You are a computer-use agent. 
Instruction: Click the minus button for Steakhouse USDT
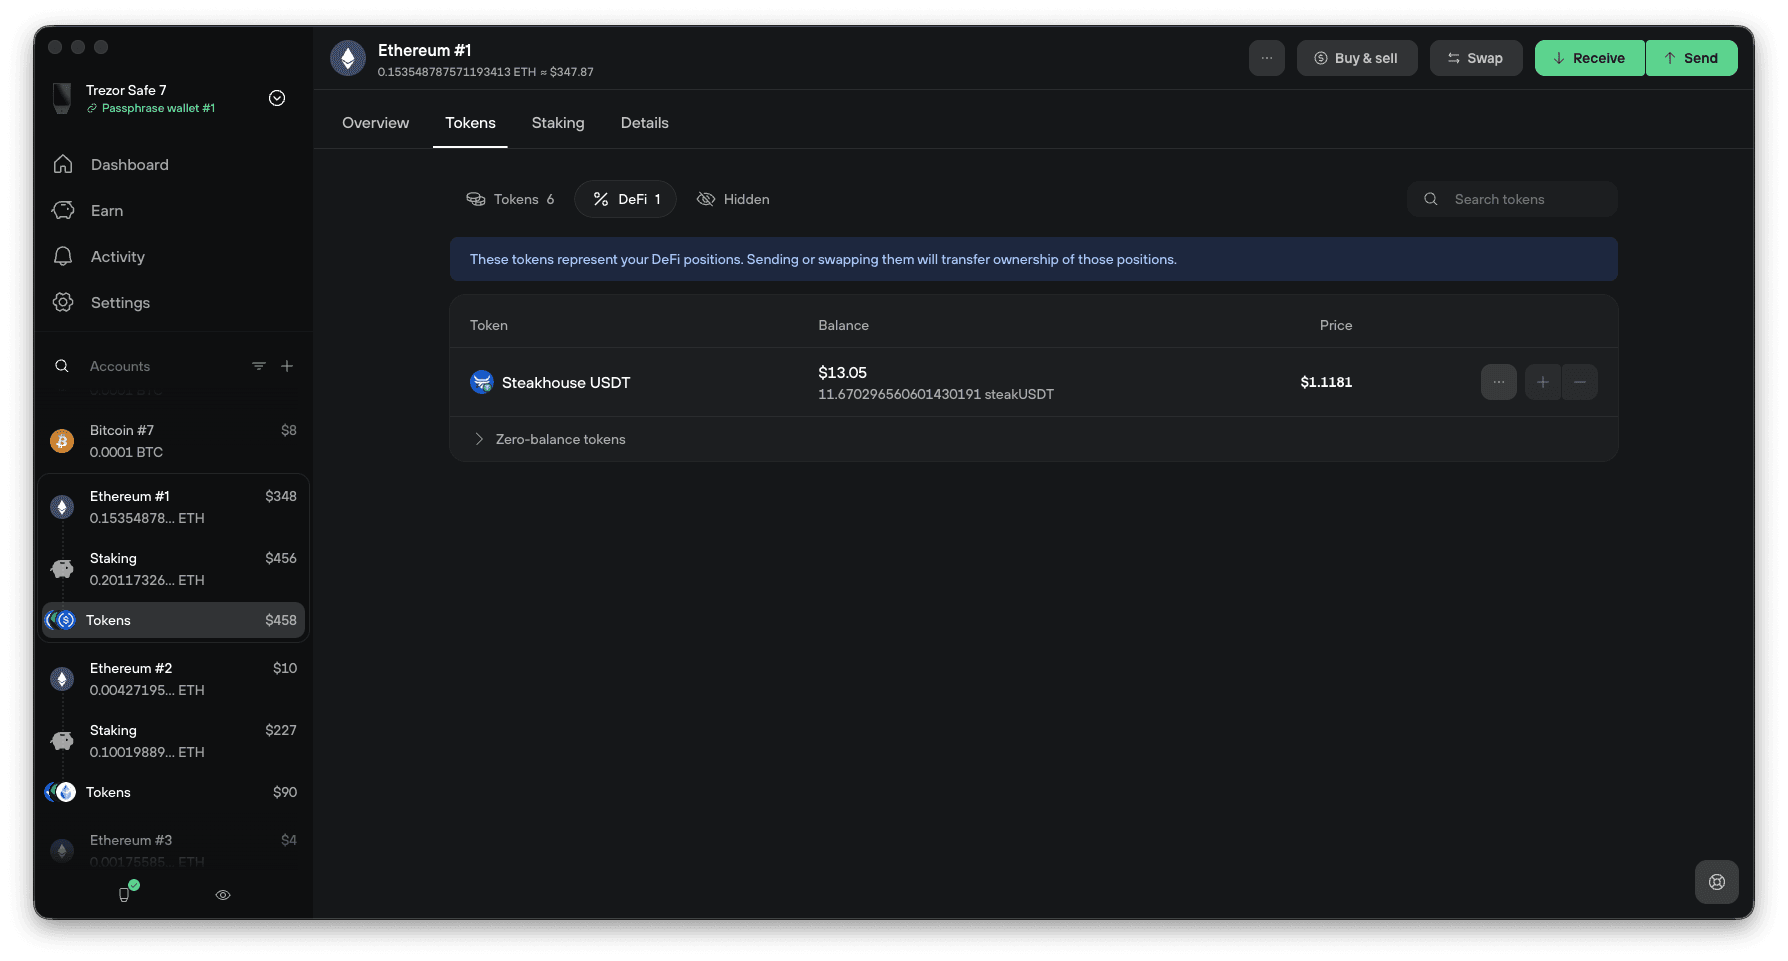1580,382
